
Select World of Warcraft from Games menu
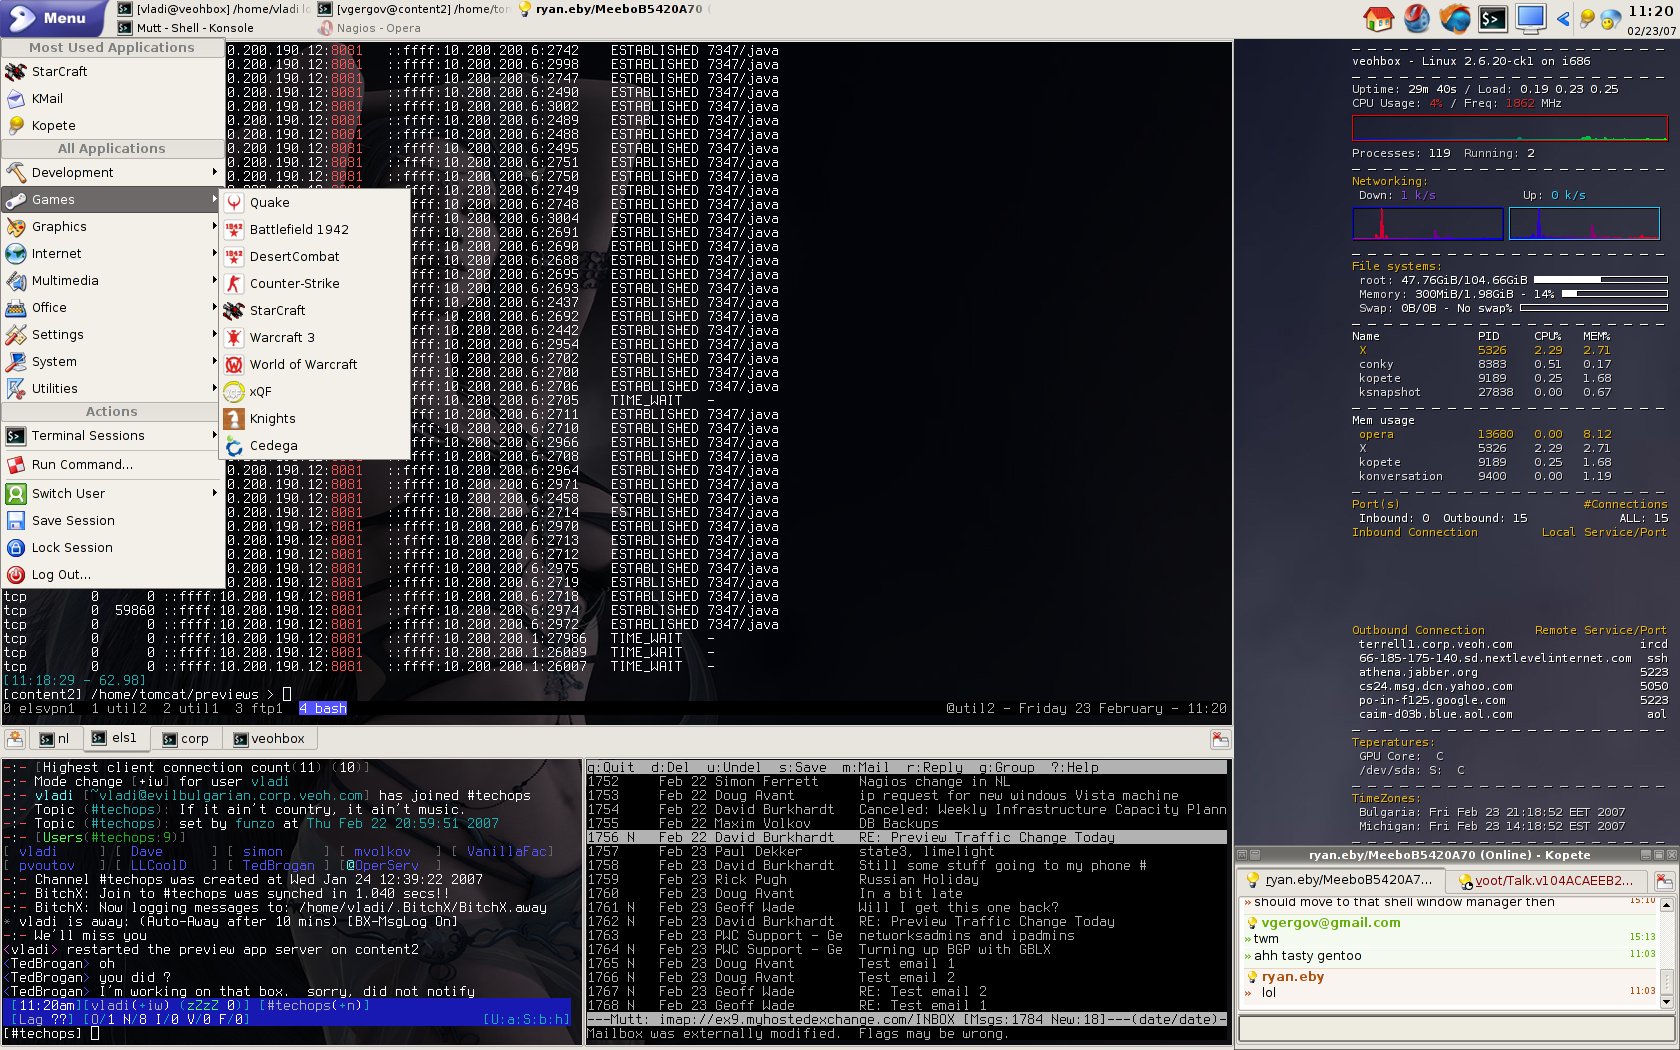tap(303, 365)
